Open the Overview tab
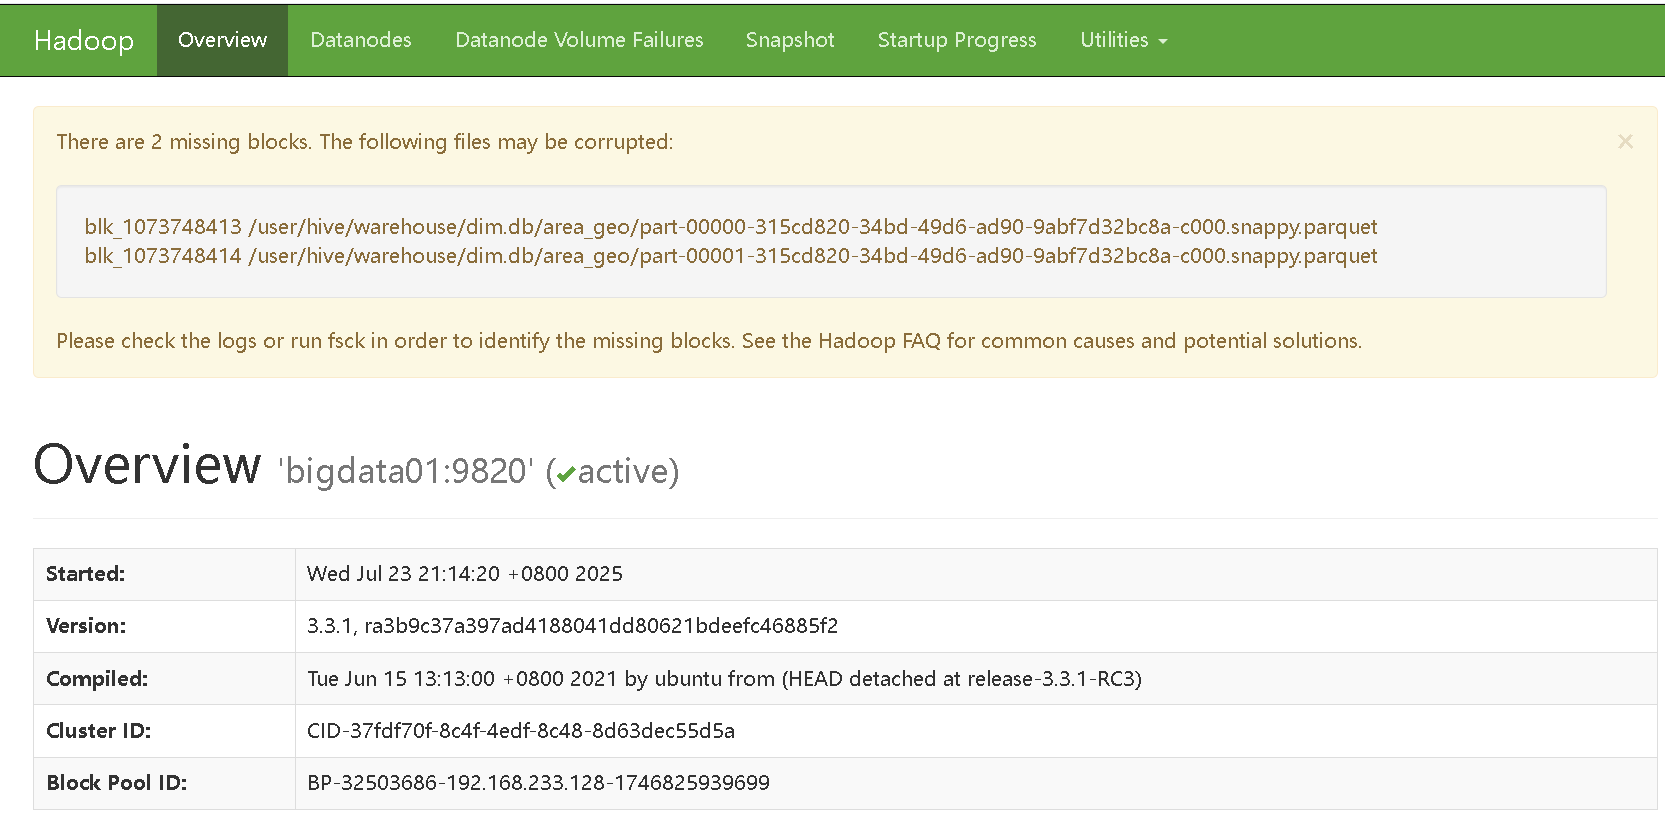 tap(222, 40)
